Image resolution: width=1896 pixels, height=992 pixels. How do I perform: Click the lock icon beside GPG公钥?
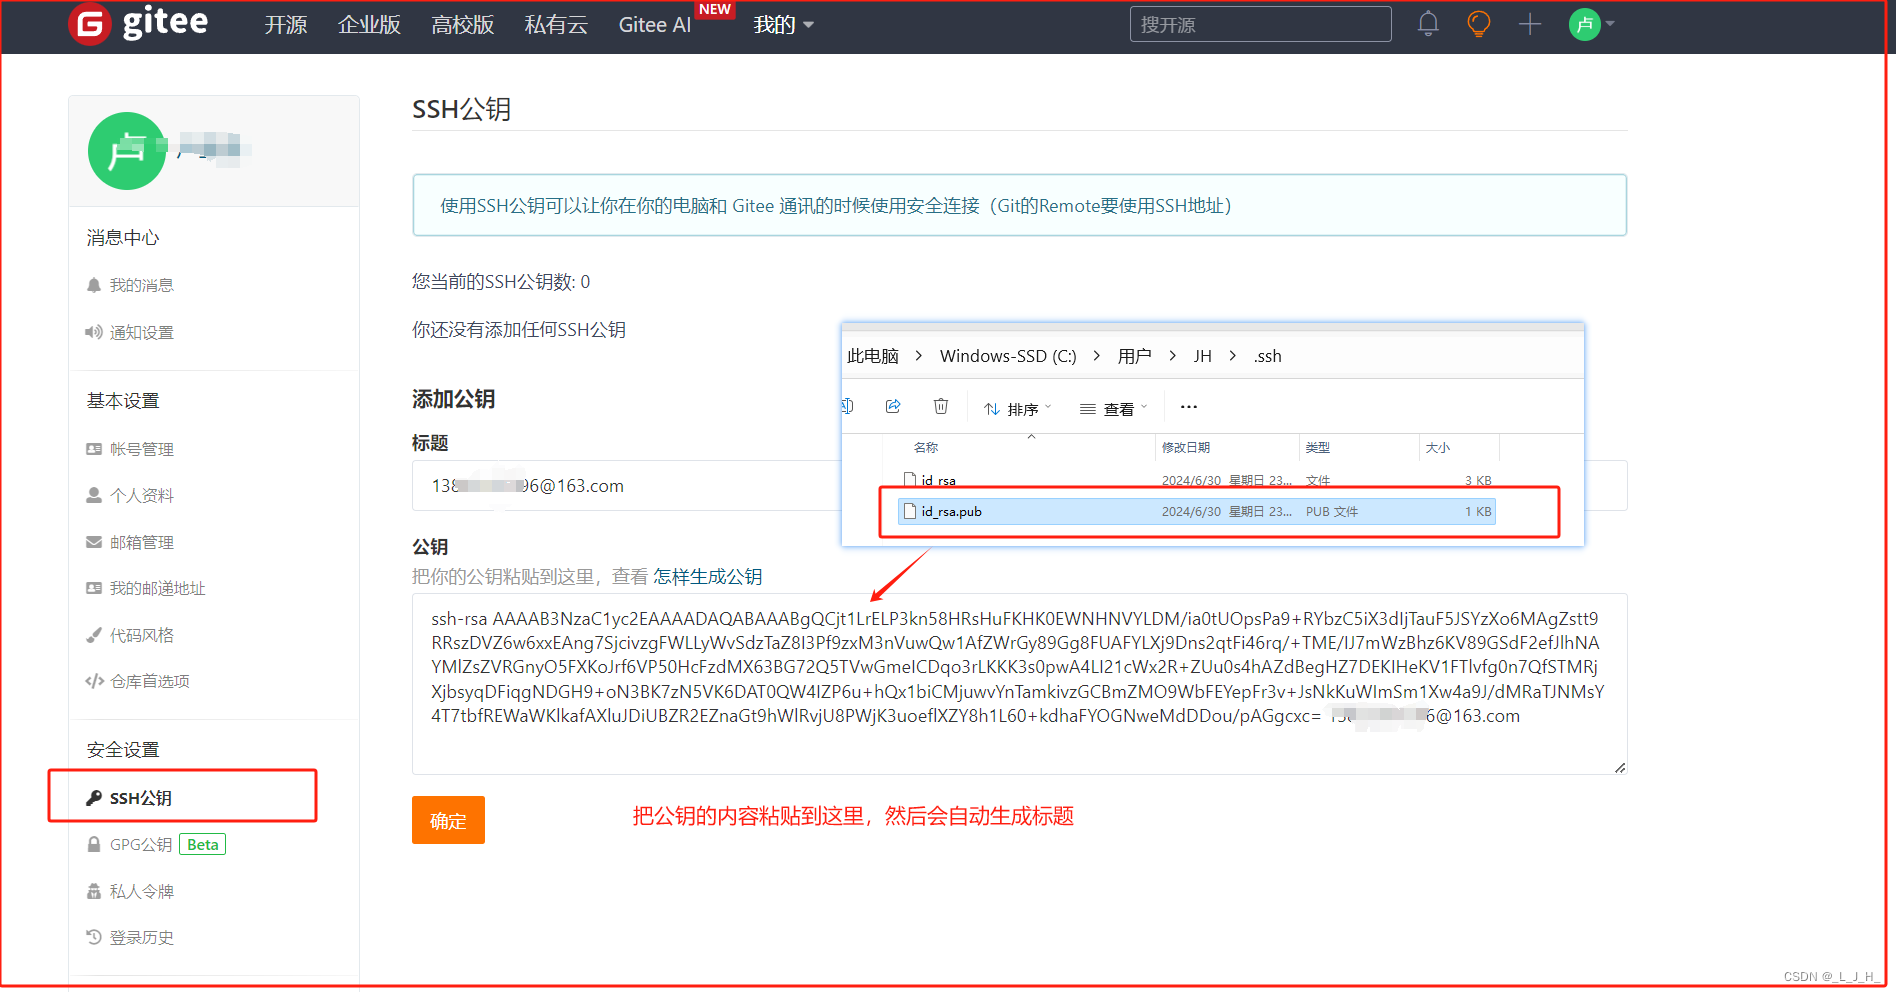(x=94, y=844)
